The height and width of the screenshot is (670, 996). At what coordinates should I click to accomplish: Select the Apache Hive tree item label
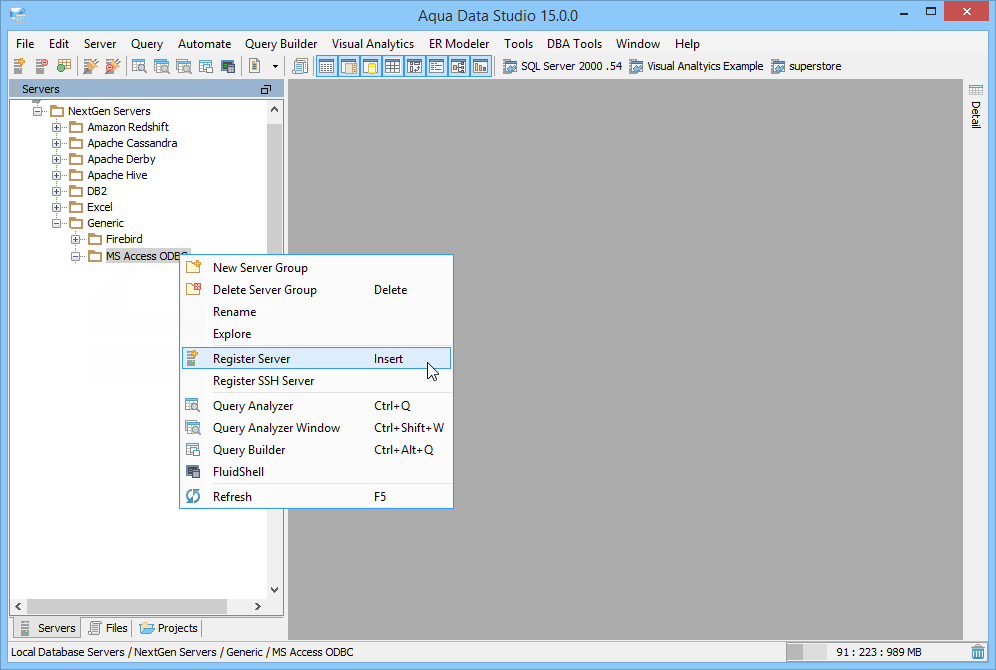point(118,175)
